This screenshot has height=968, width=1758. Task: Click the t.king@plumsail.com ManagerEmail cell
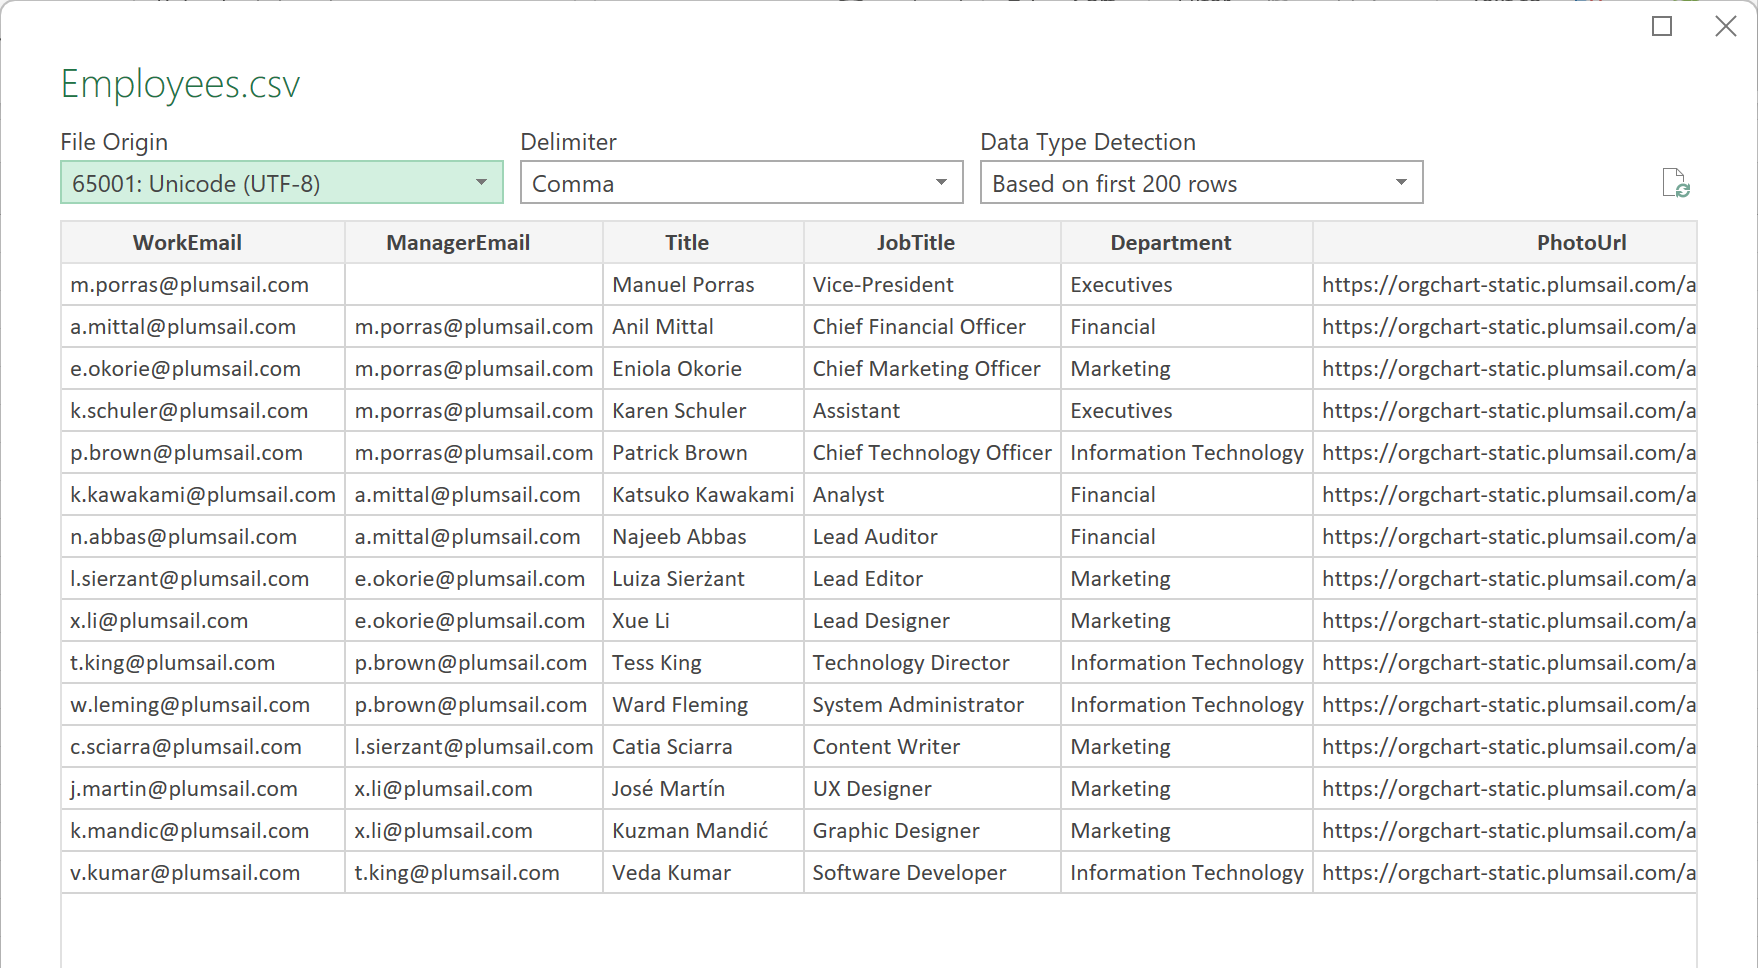click(x=474, y=873)
